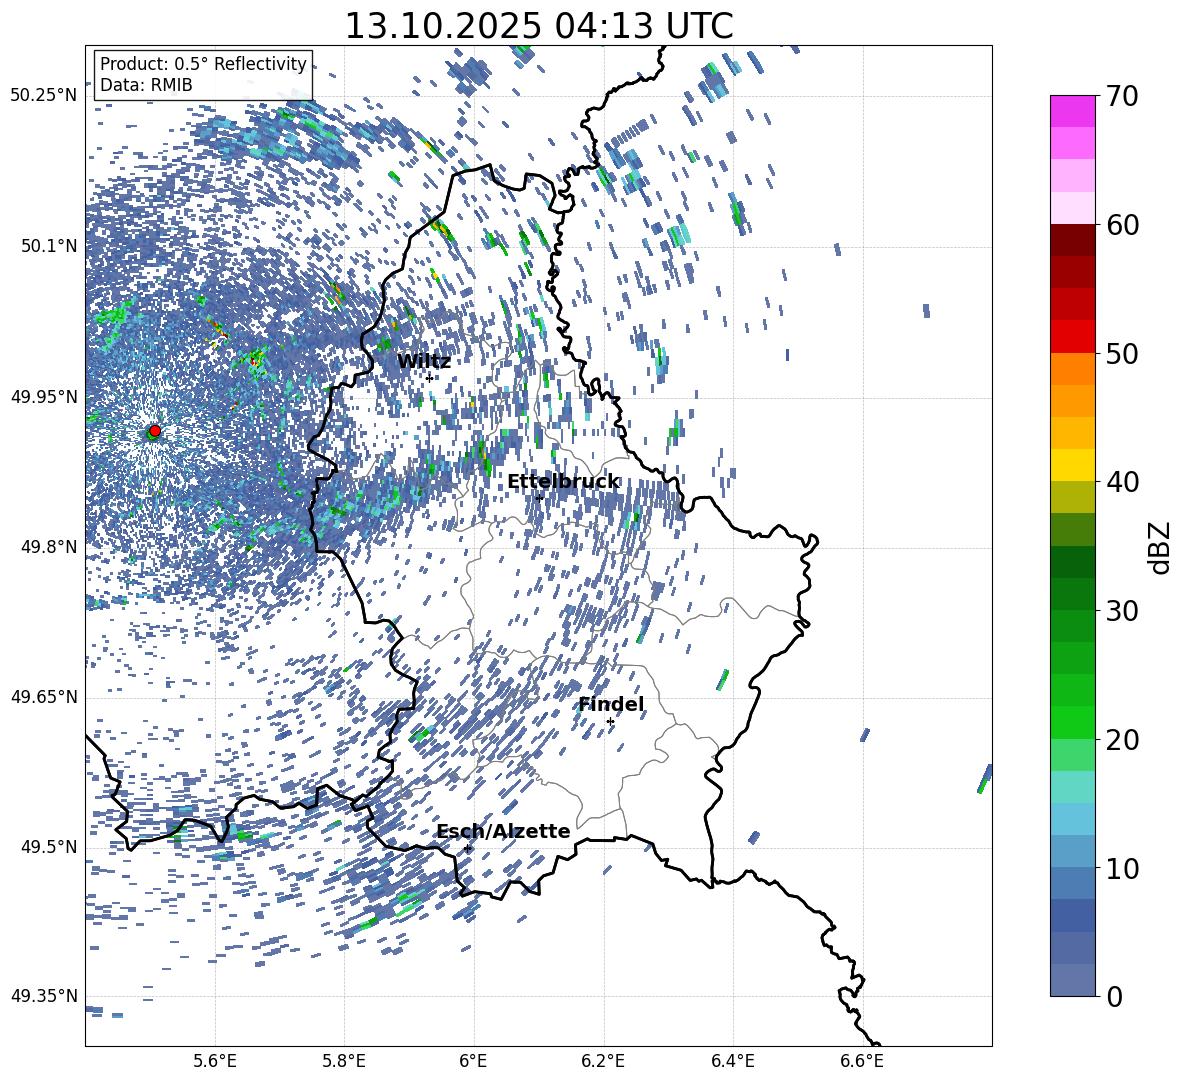This screenshot has width=1184, height=1081.
Task: Click the 49.5°N latitude tick label
Action: coord(49,847)
